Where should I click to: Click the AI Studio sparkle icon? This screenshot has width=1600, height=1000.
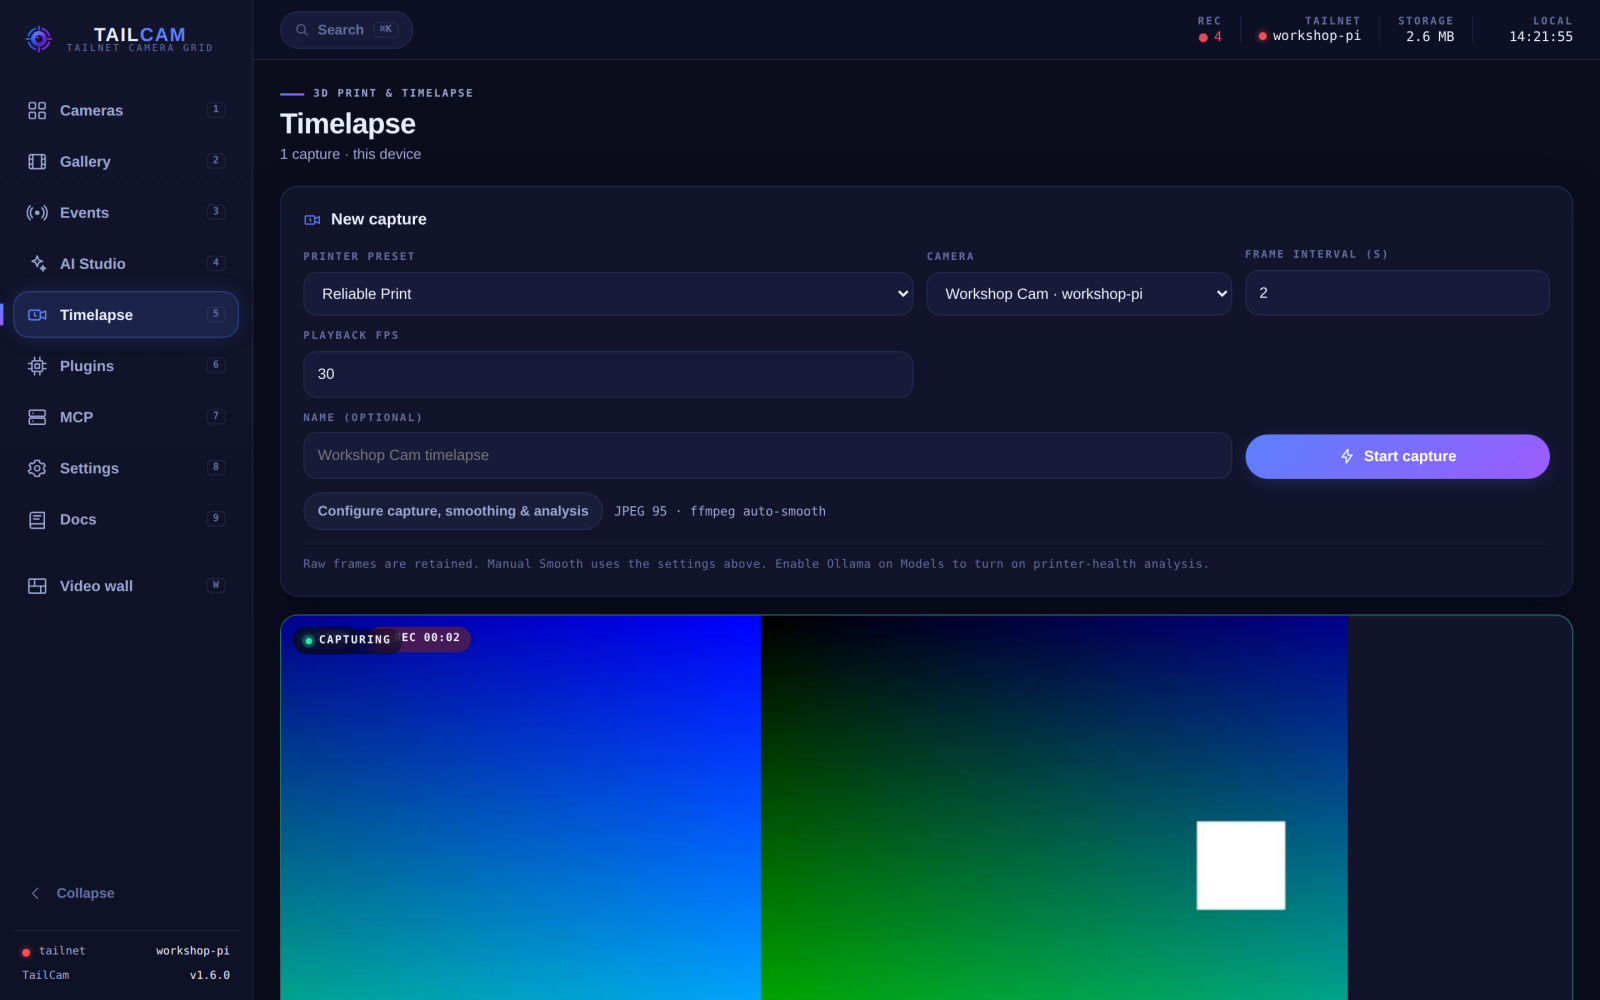(37, 263)
